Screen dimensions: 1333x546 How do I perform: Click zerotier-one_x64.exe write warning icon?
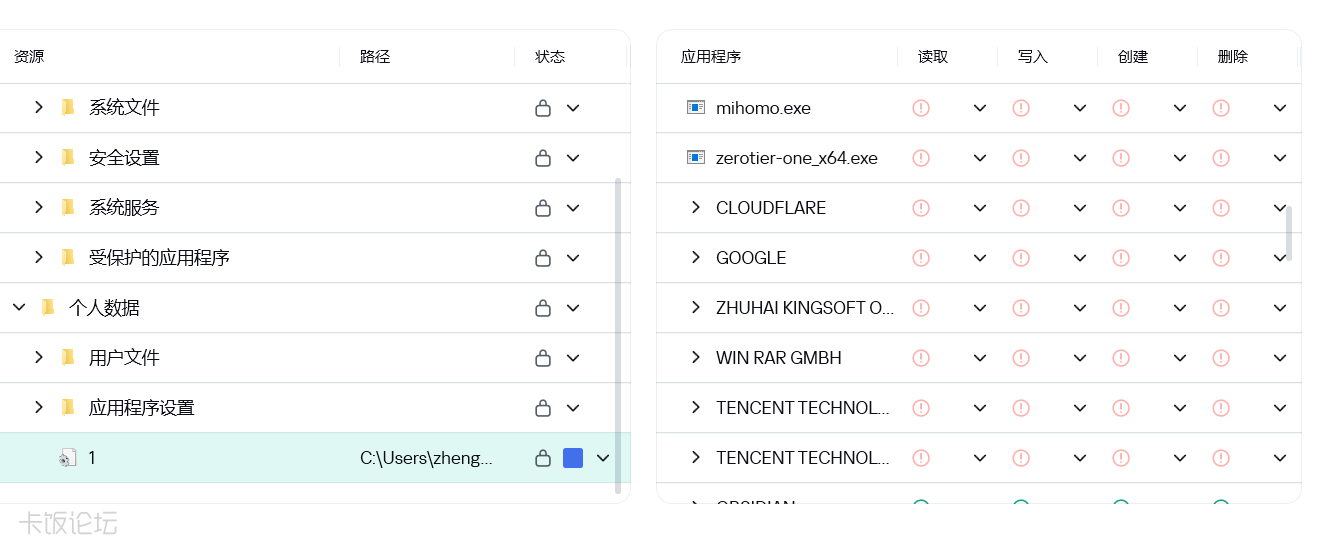(x=1021, y=158)
